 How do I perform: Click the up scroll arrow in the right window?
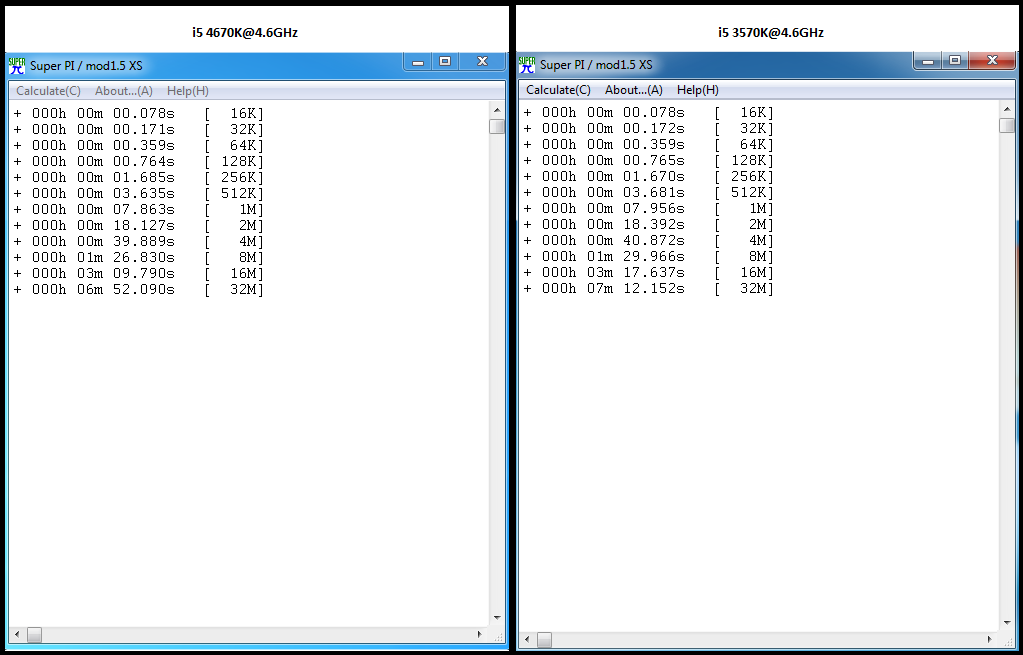tap(1007, 110)
